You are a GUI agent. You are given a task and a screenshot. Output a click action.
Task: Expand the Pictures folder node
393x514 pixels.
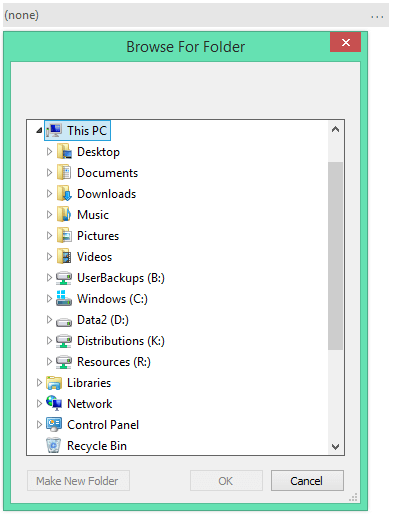pyautogui.click(x=49, y=236)
